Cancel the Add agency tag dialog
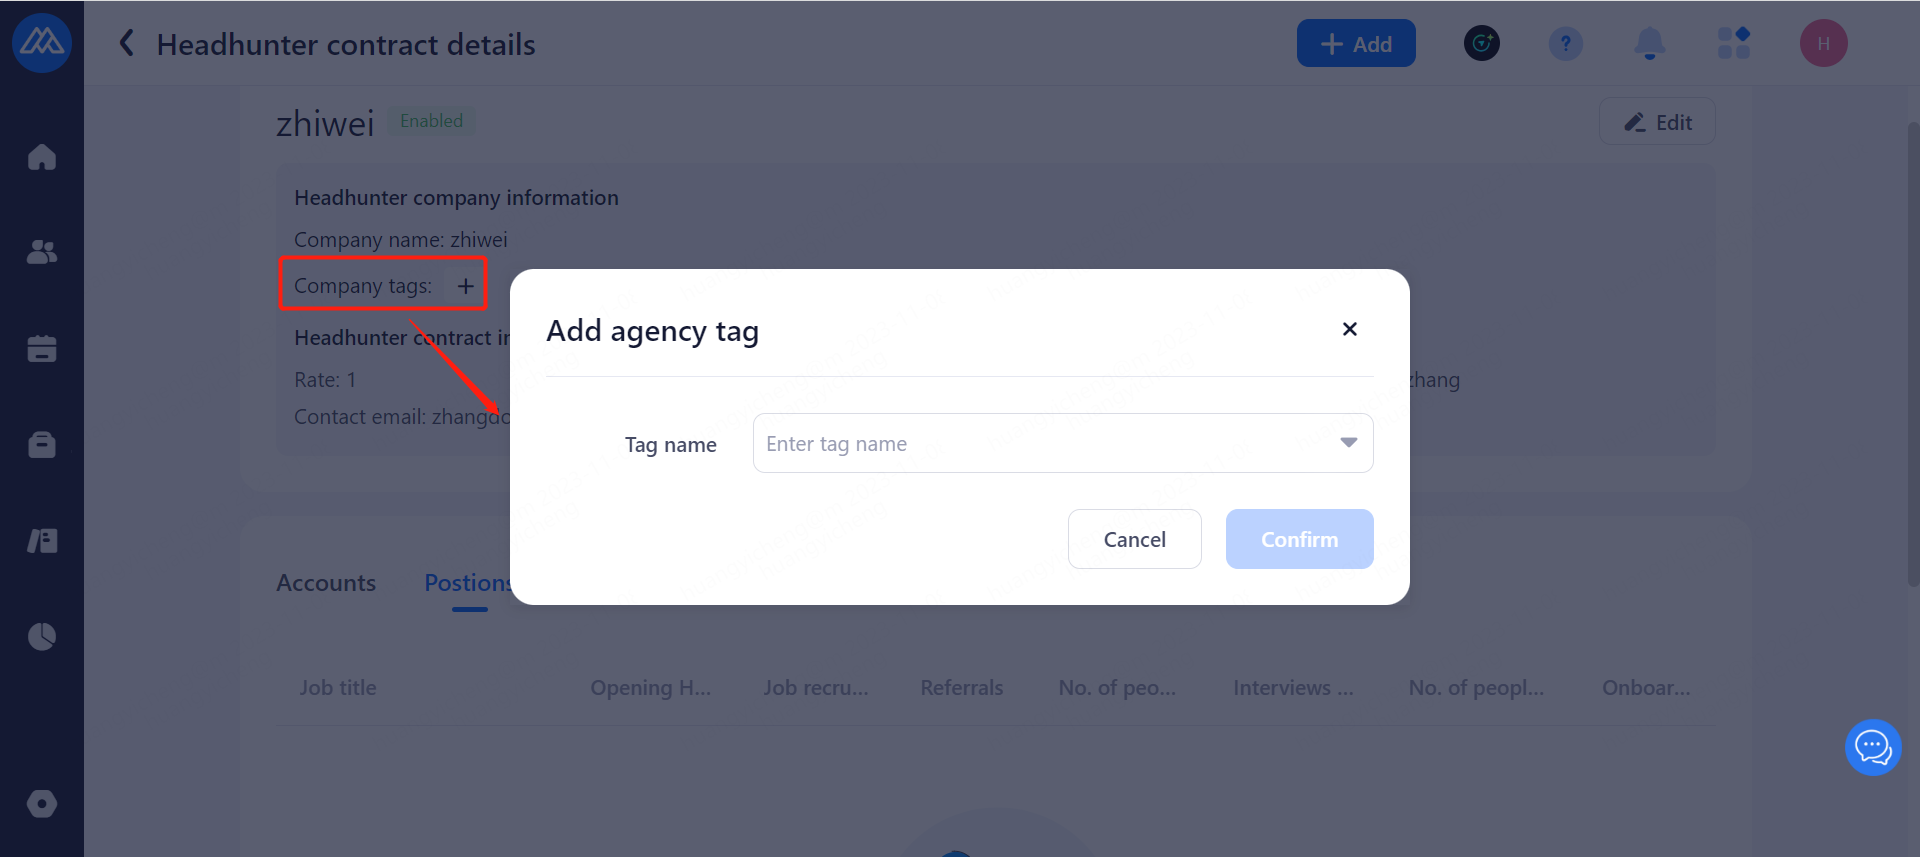 (1134, 539)
